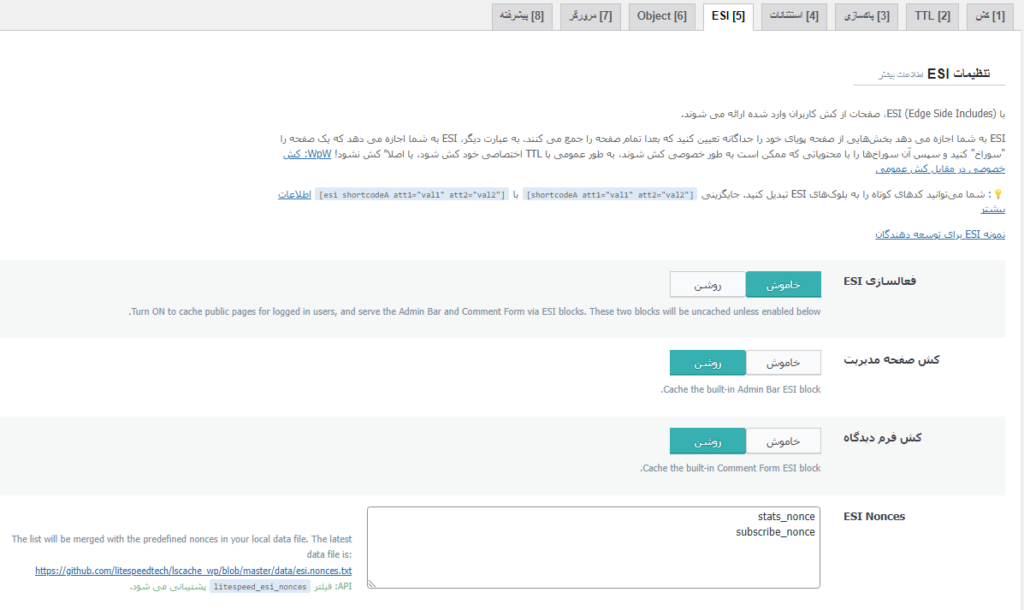The width and height of the screenshot is (1024, 610).
Task: Switch to the [6] Object tab
Action: (x=661, y=16)
